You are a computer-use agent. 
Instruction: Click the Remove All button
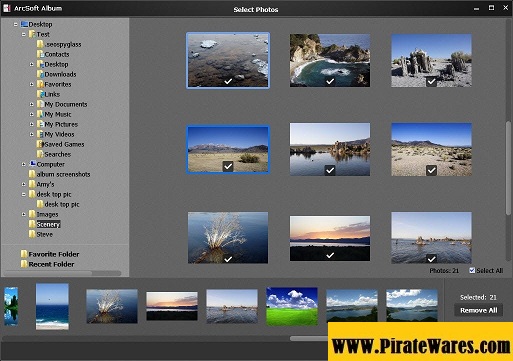(x=479, y=310)
